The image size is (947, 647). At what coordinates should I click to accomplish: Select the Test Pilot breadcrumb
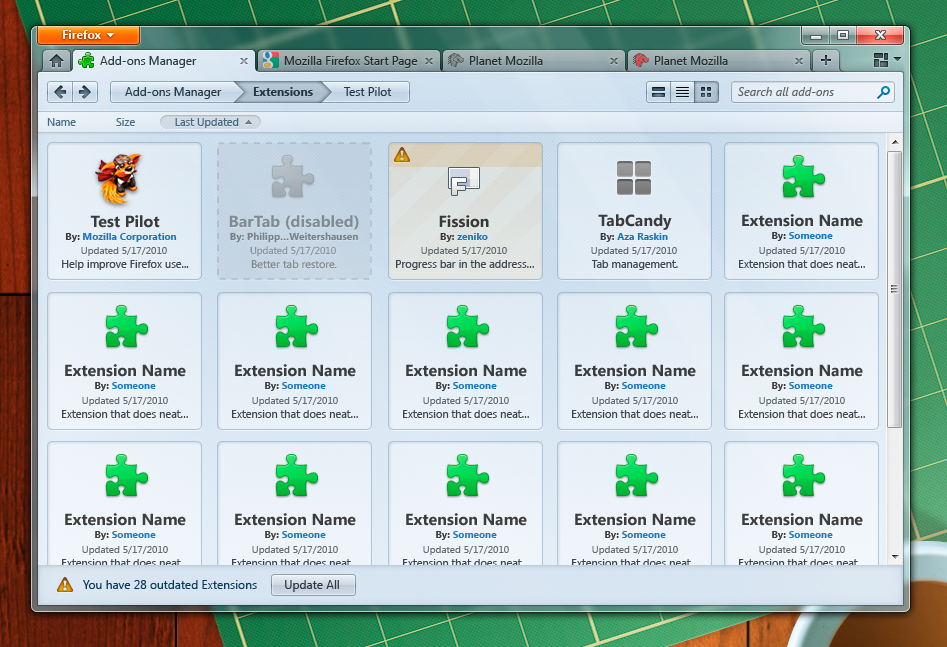pos(367,92)
